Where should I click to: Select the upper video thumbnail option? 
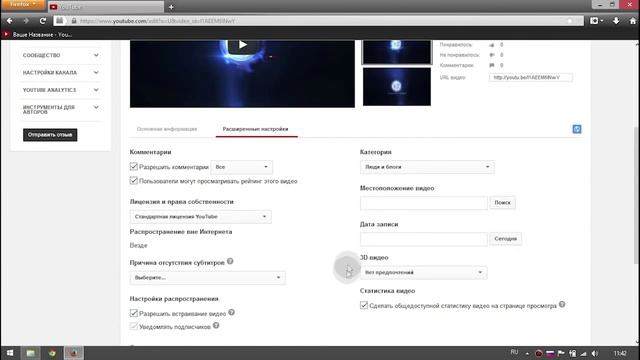[x=397, y=52]
